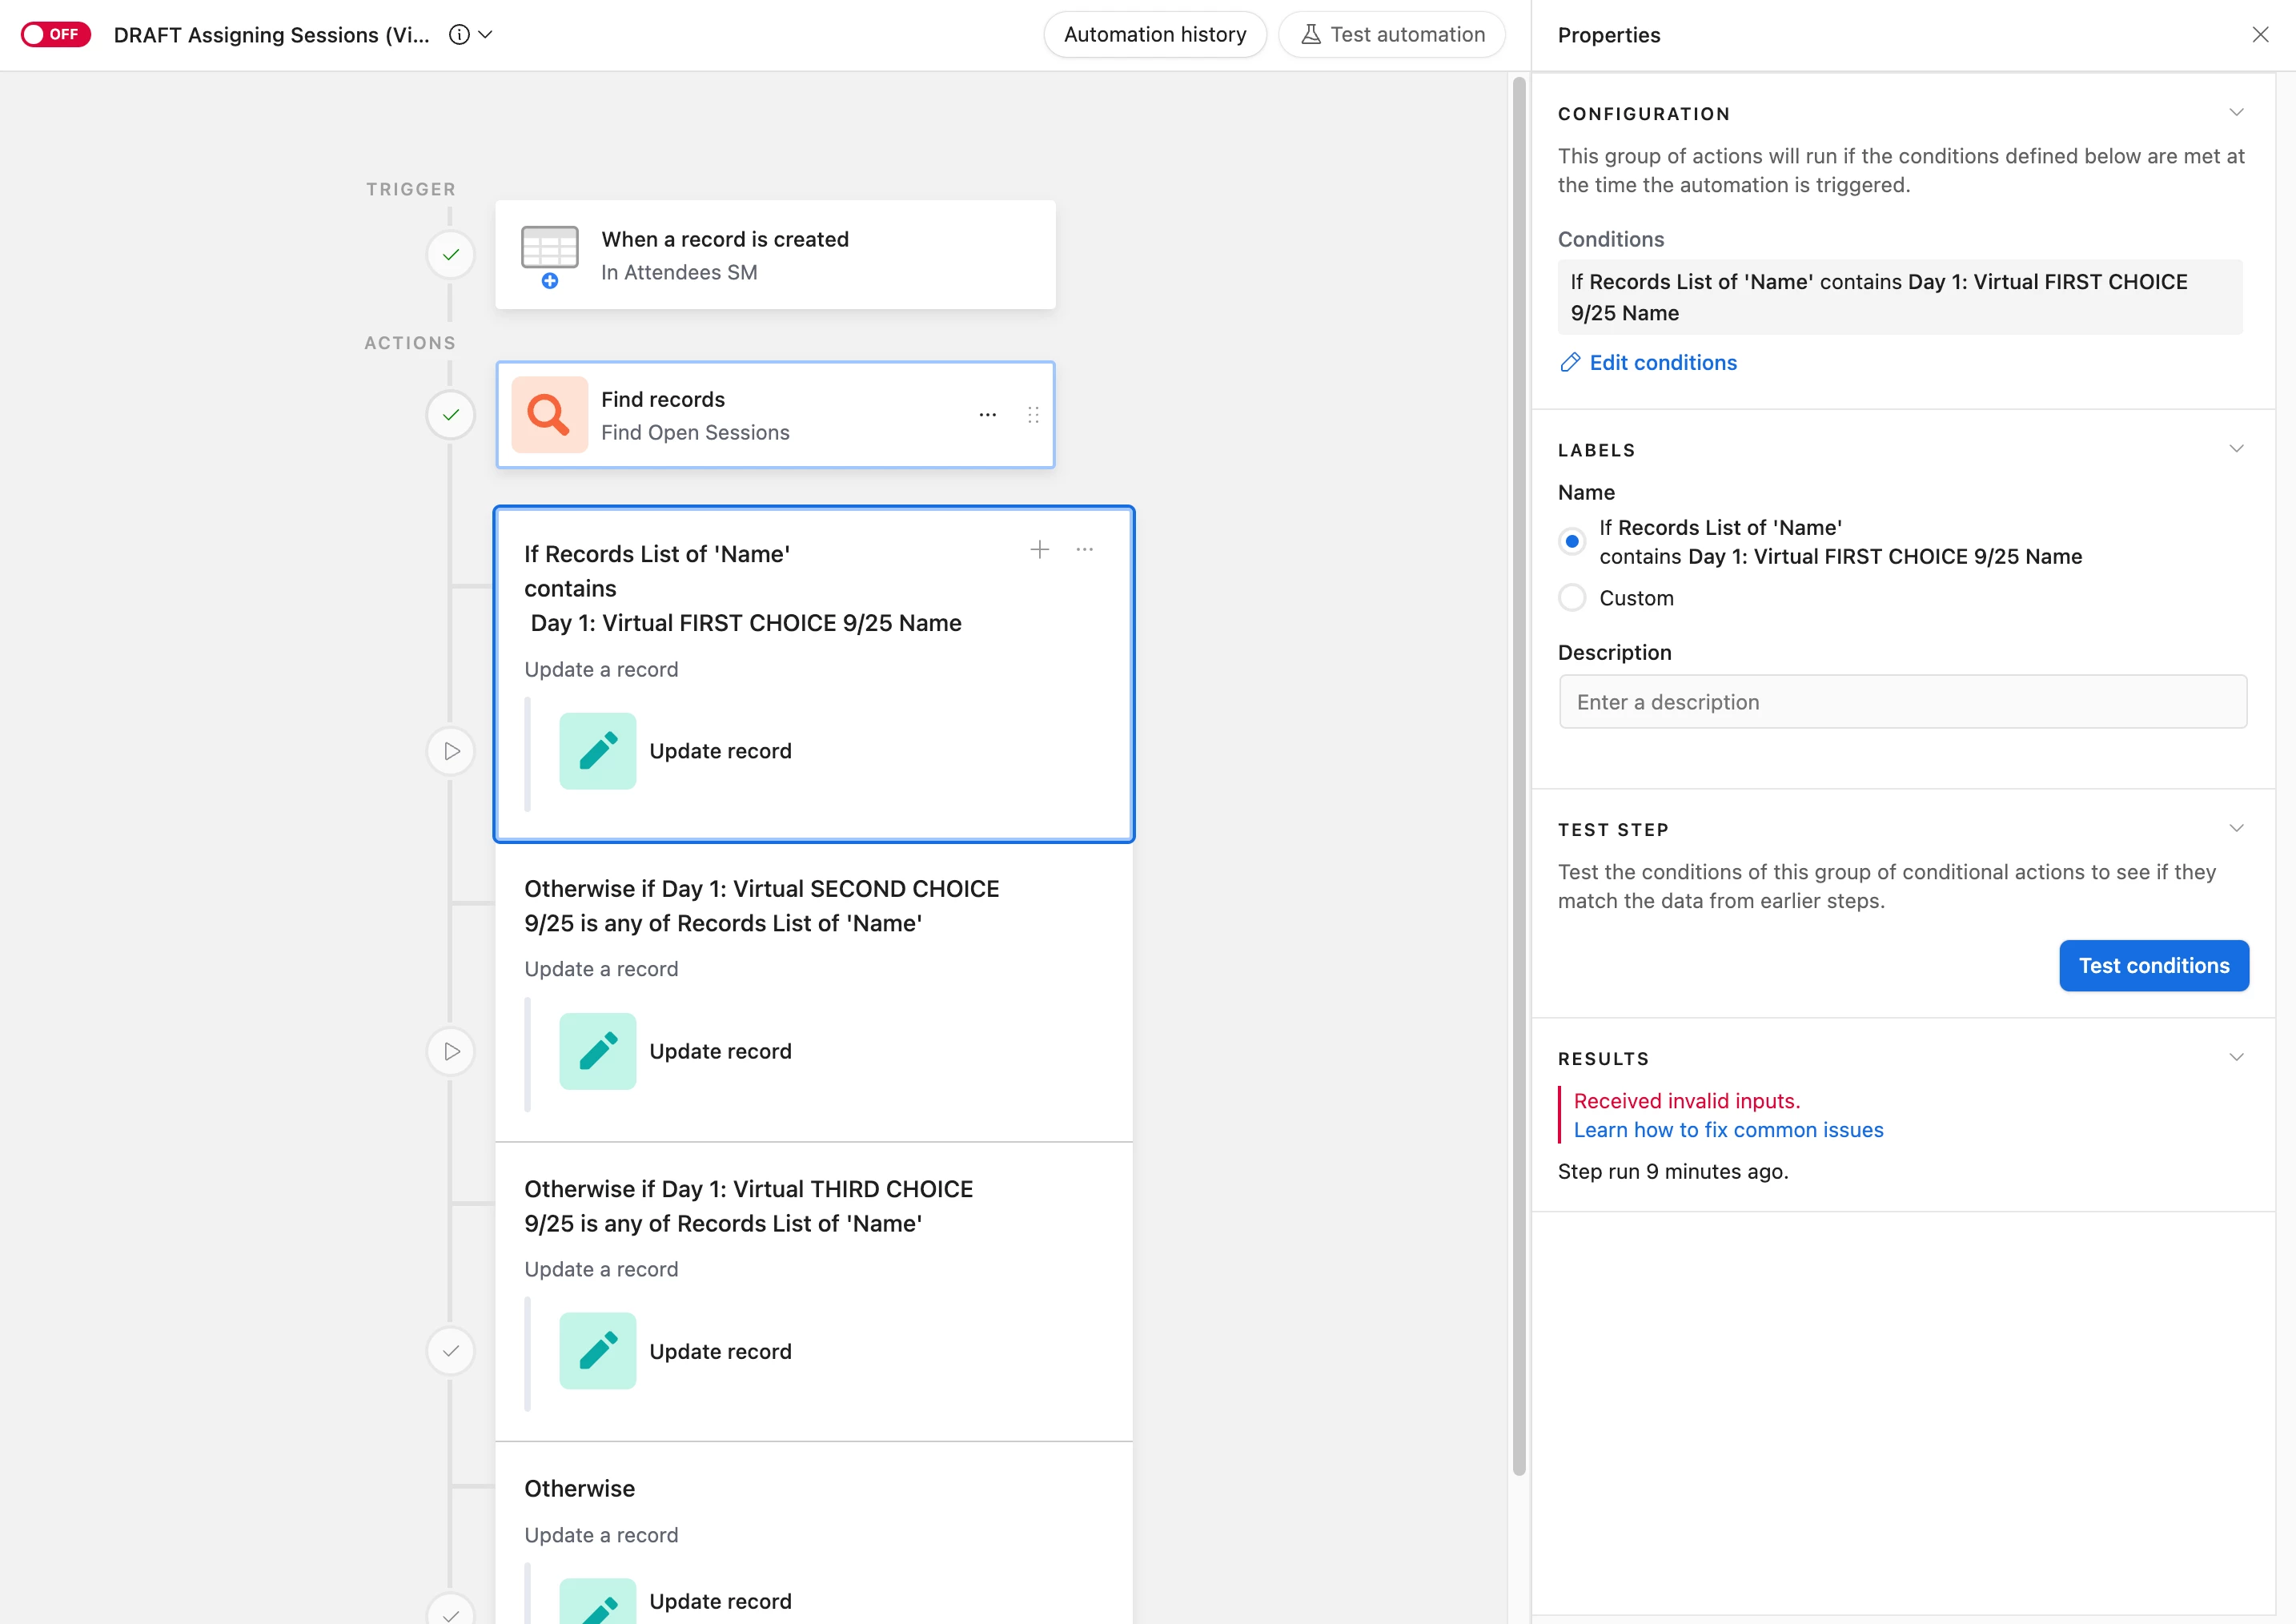Click the Find records drag handle
This screenshot has width=2296, height=1624.
tap(1033, 414)
